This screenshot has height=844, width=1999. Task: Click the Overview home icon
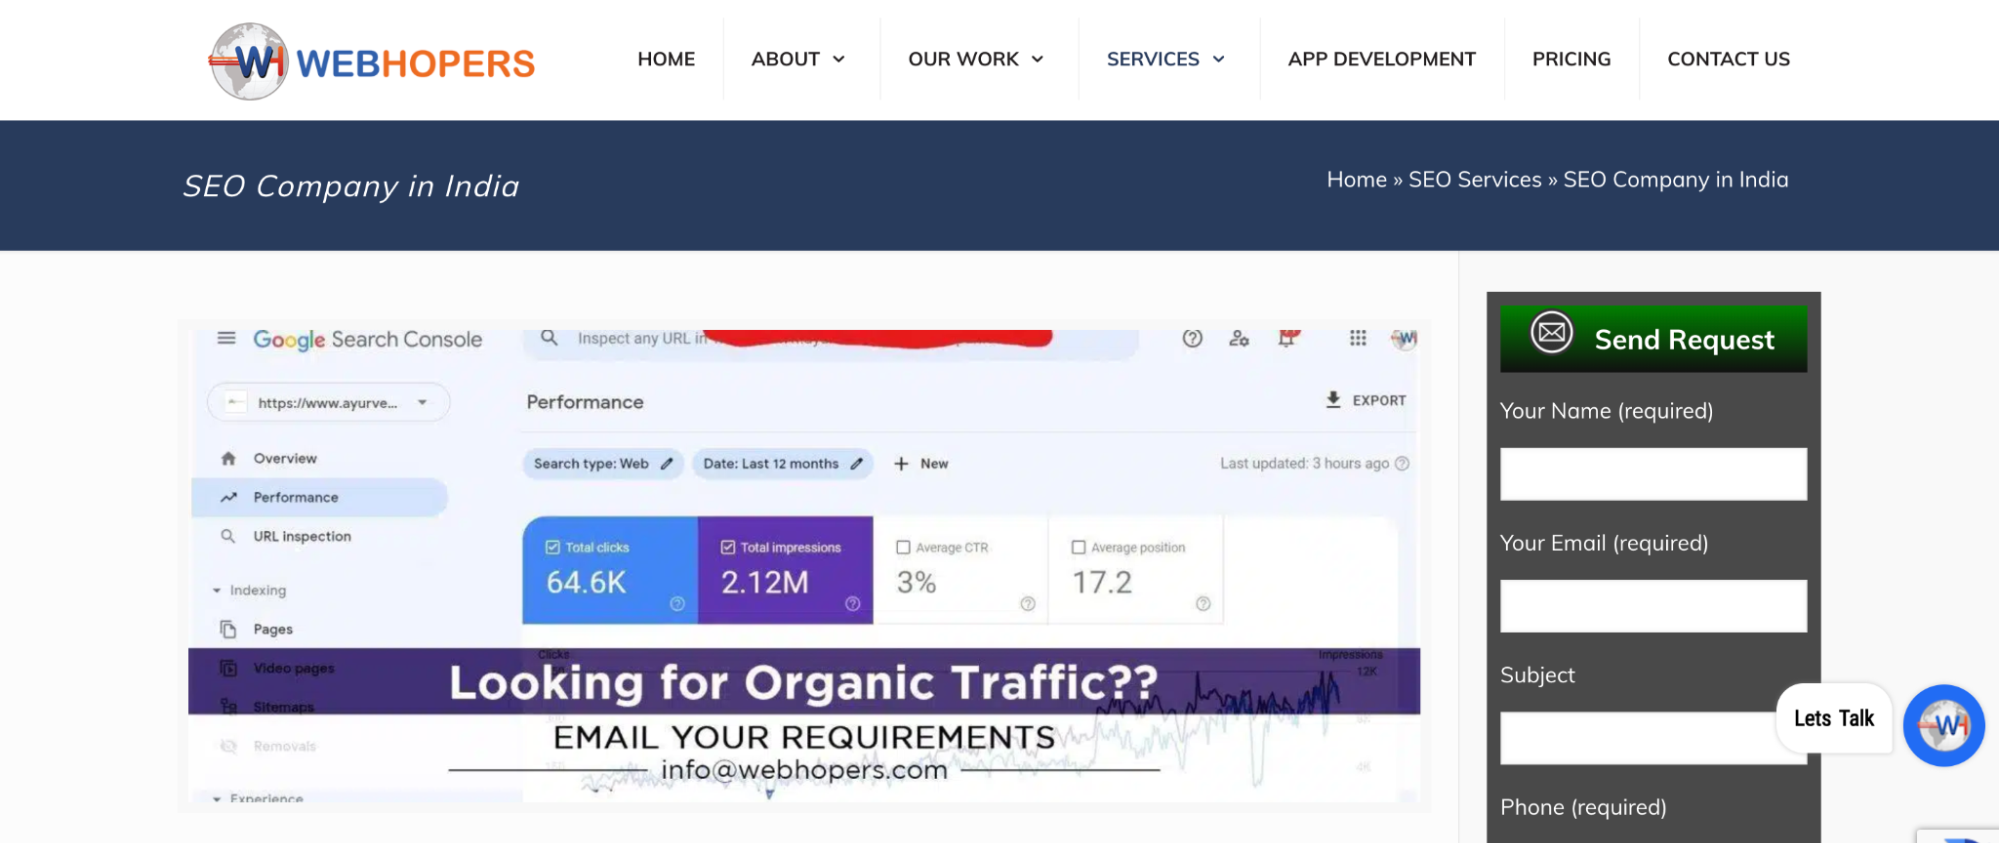pos(229,458)
